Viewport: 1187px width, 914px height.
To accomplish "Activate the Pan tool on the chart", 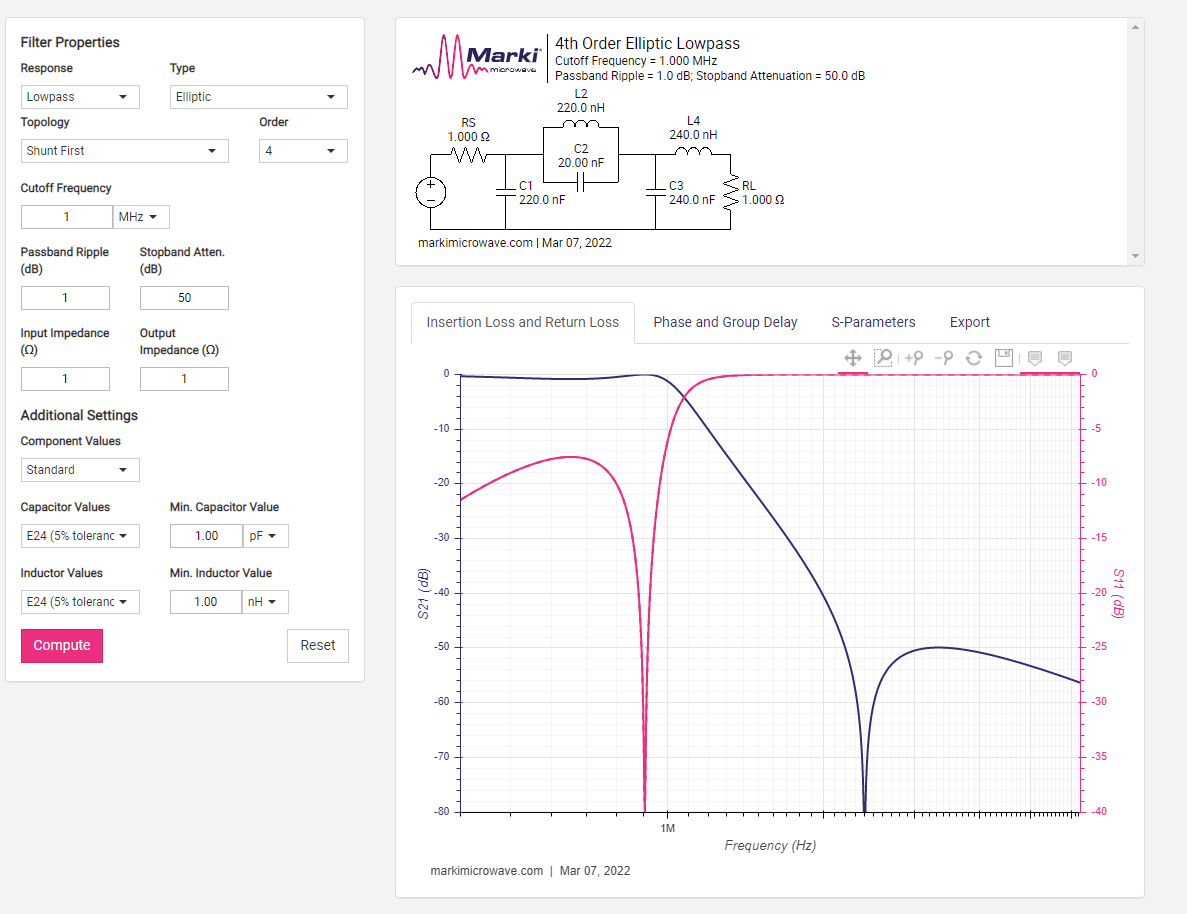I will point(853,358).
